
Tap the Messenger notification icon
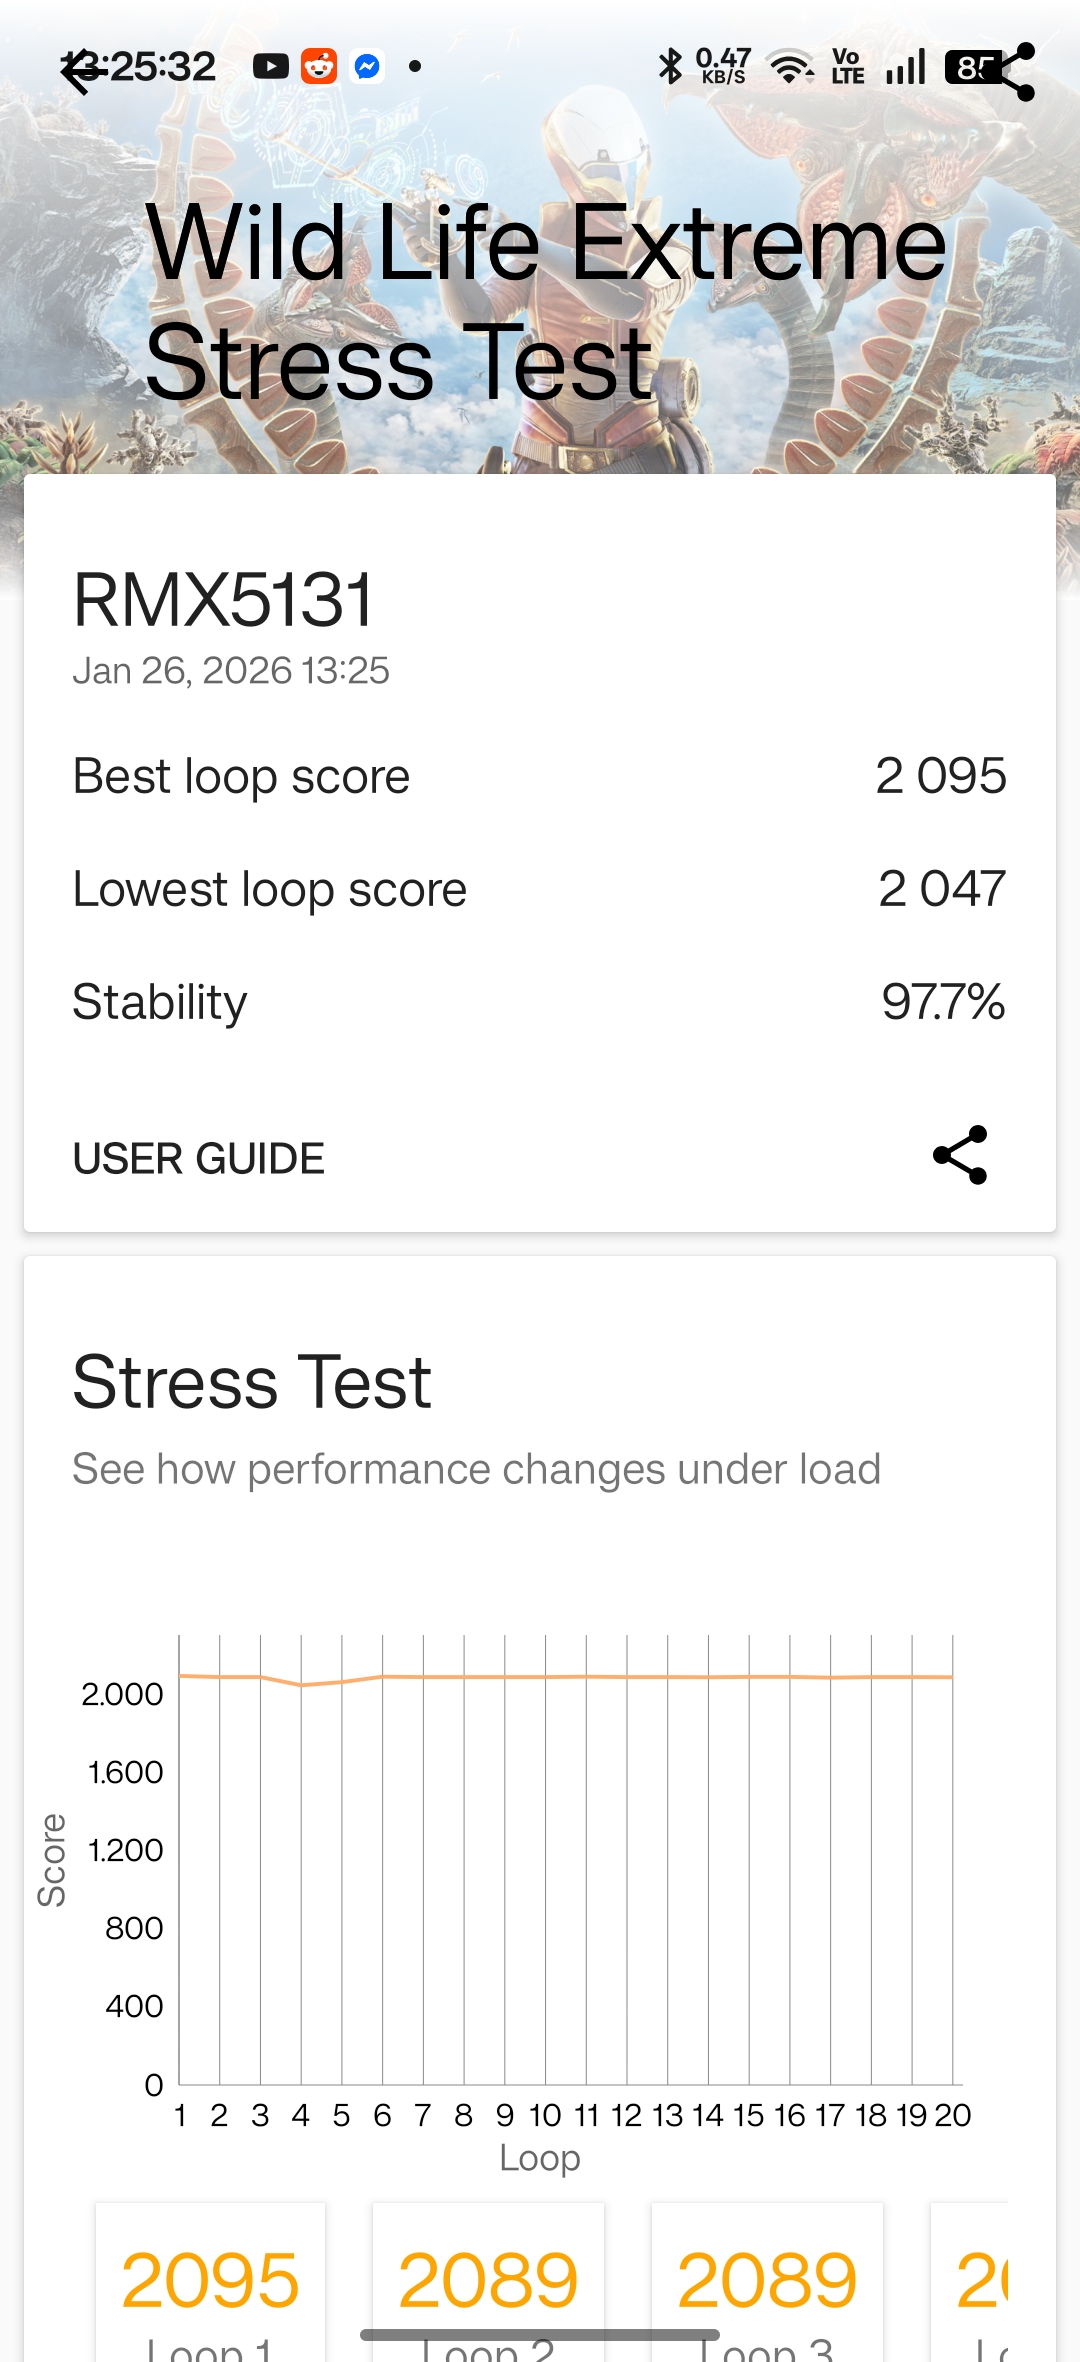367,67
